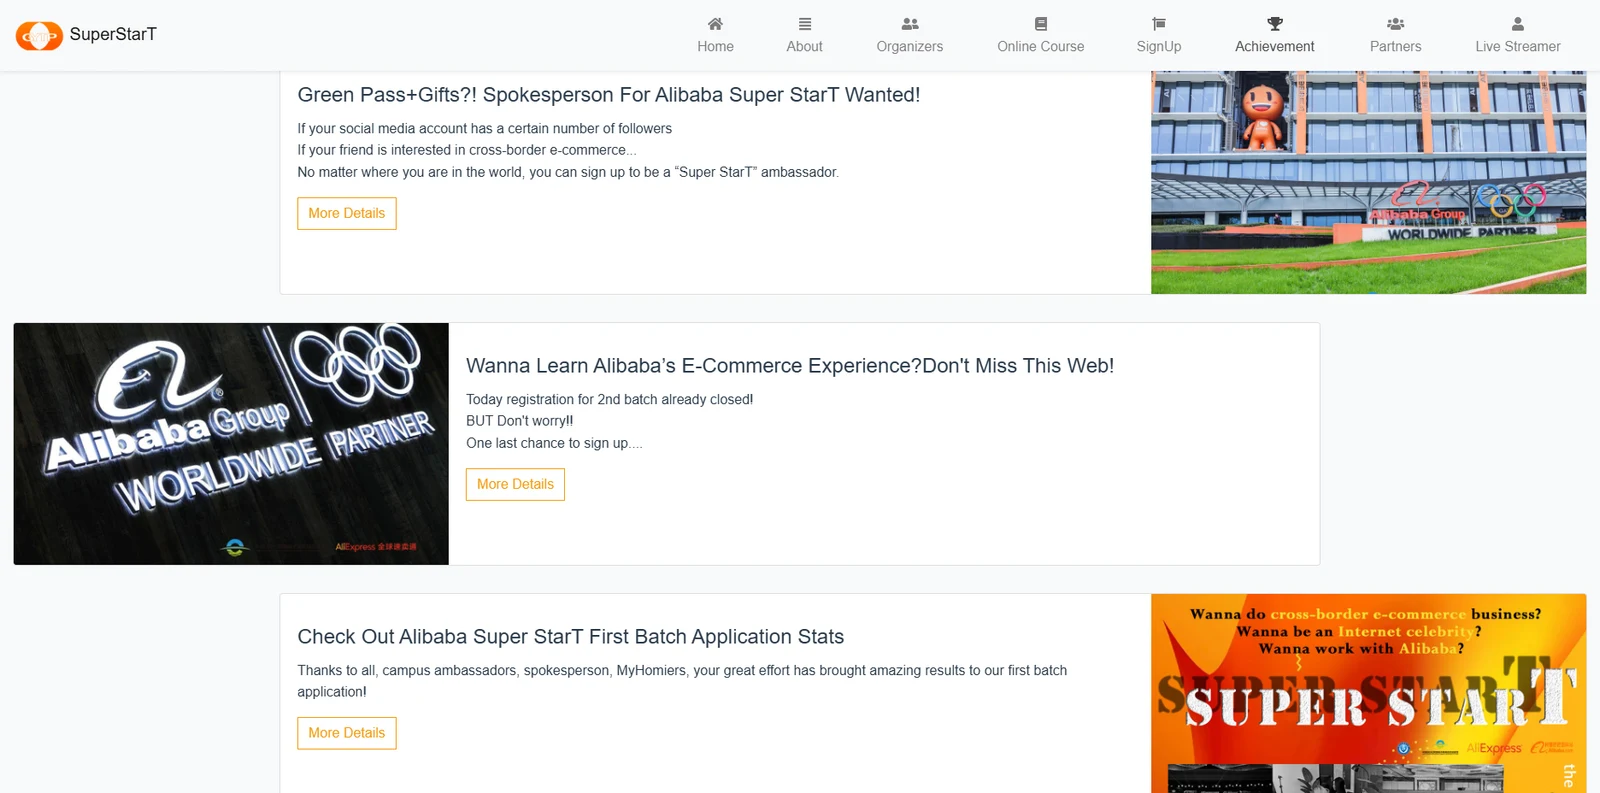
Task: Click text 'One last chance to sign up....'
Action: [554, 443]
